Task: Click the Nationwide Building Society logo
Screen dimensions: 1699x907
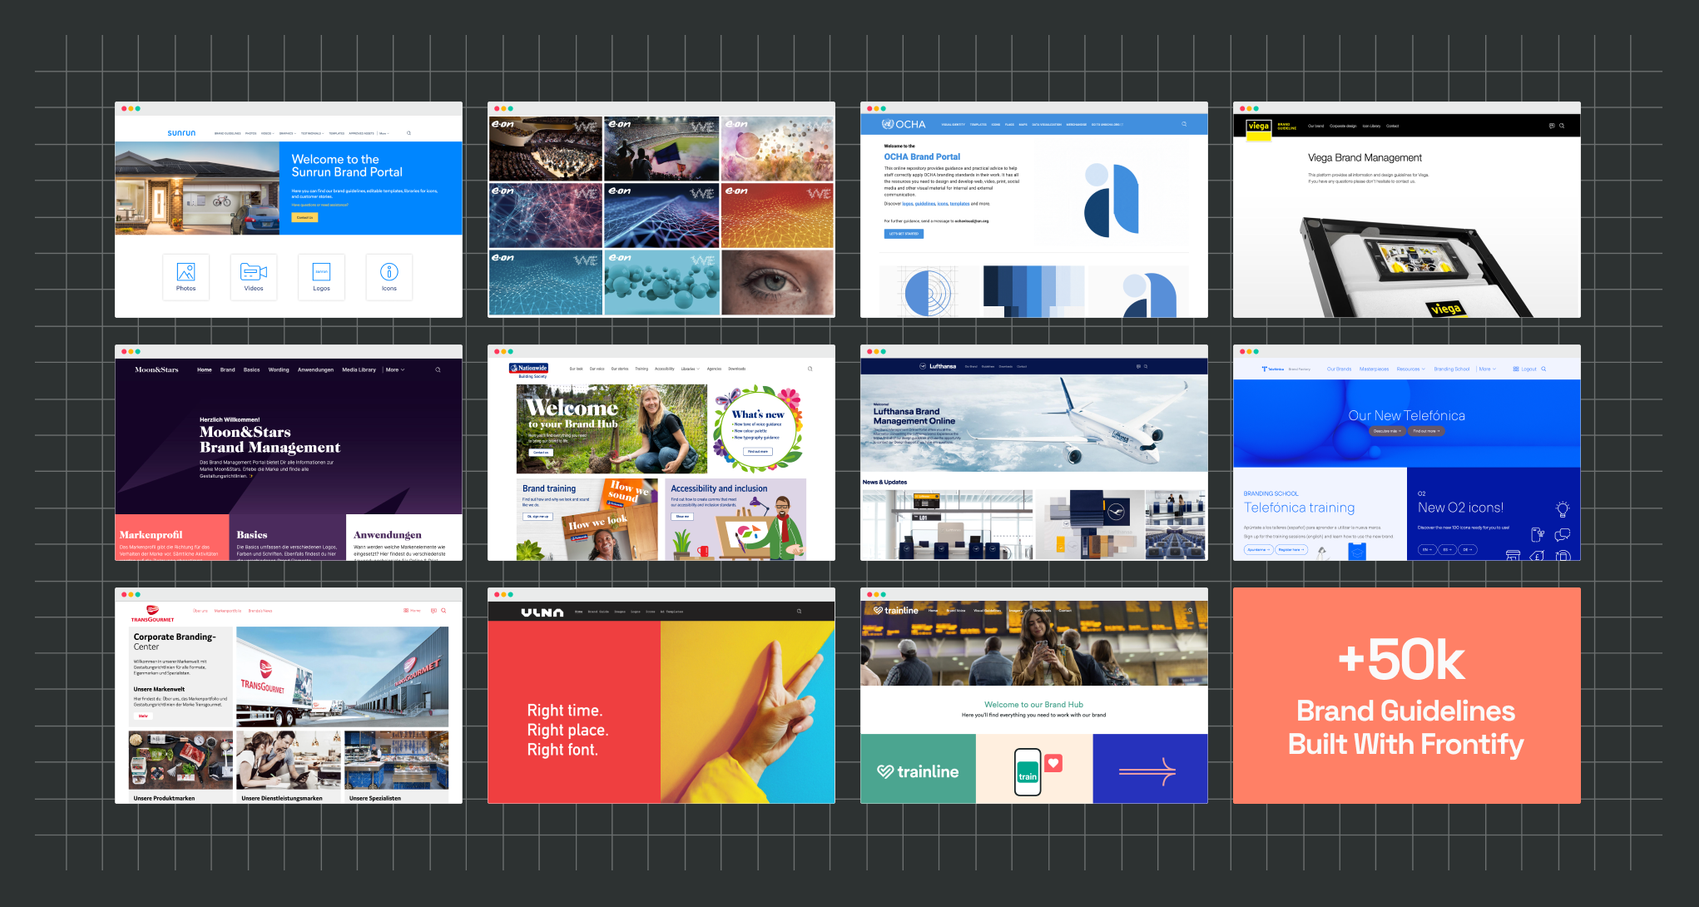Action: [x=529, y=369]
